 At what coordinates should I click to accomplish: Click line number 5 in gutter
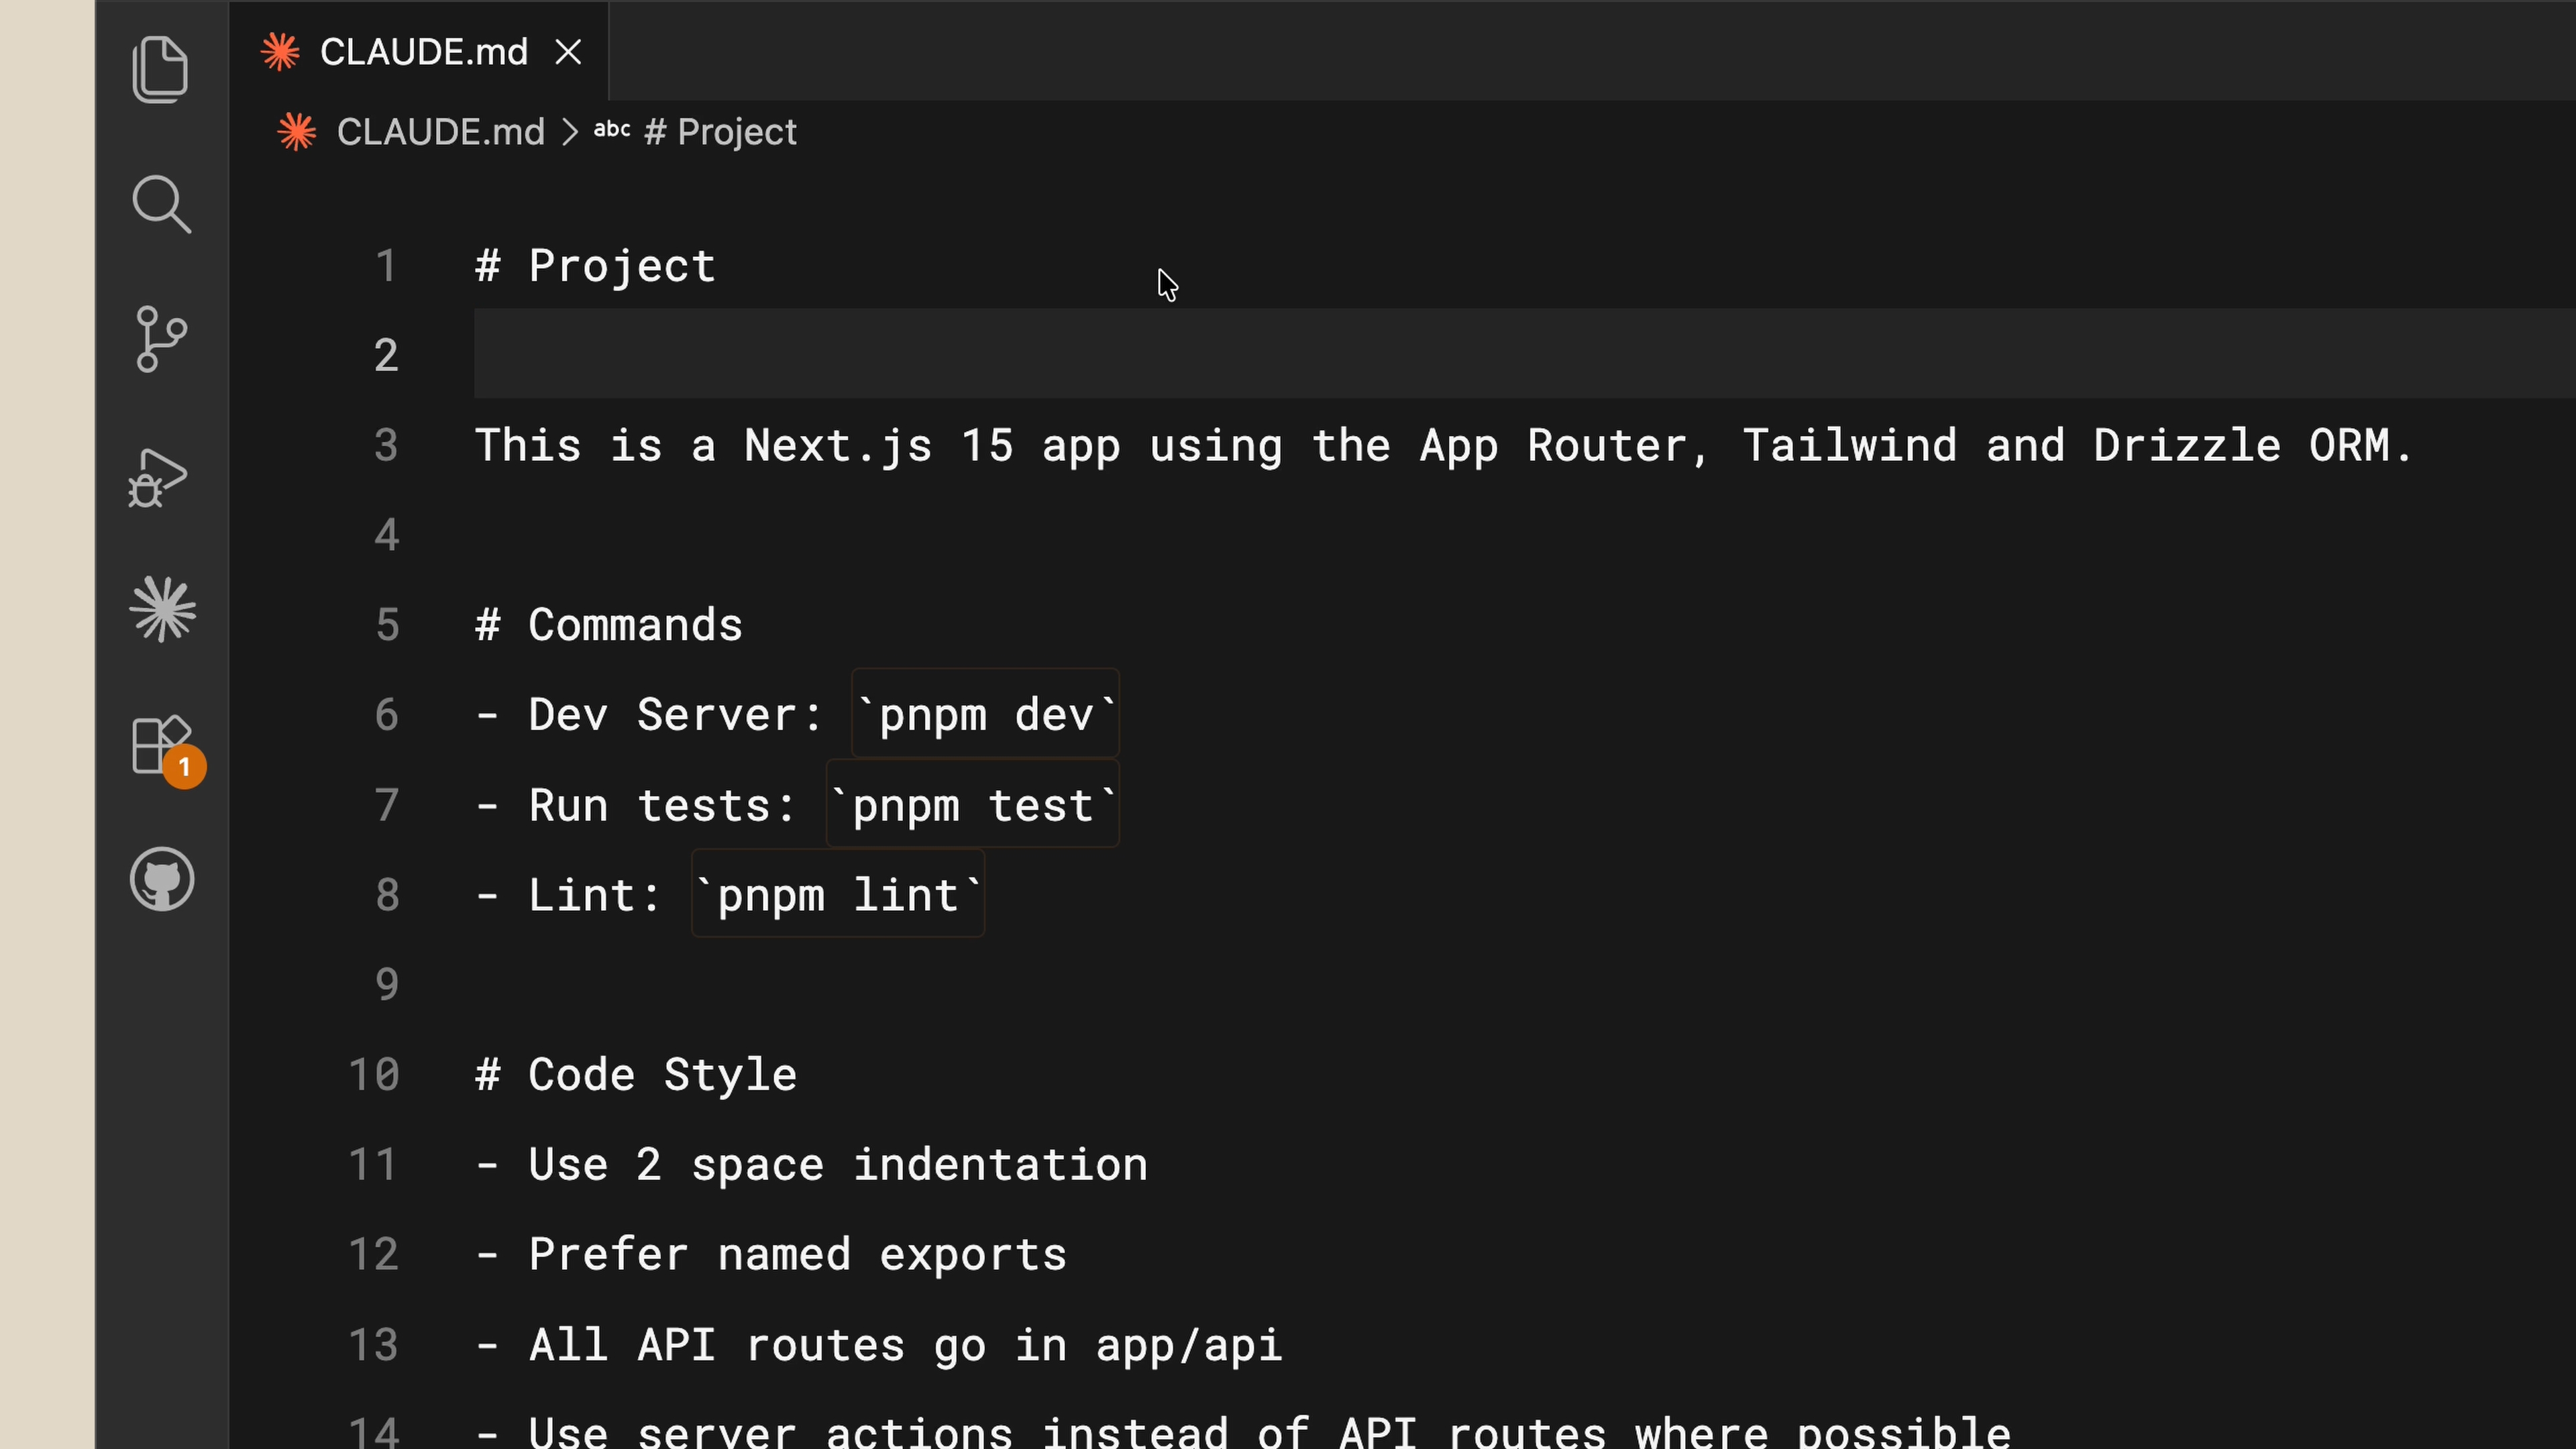387,625
